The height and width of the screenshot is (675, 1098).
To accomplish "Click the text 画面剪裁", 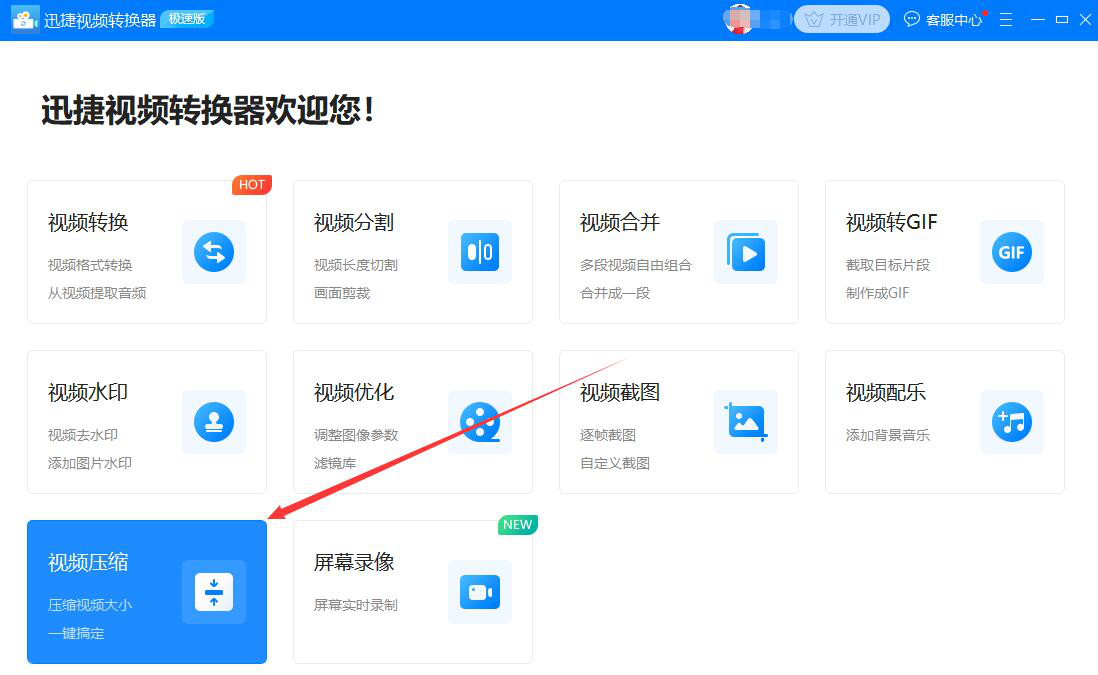I will [x=342, y=293].
